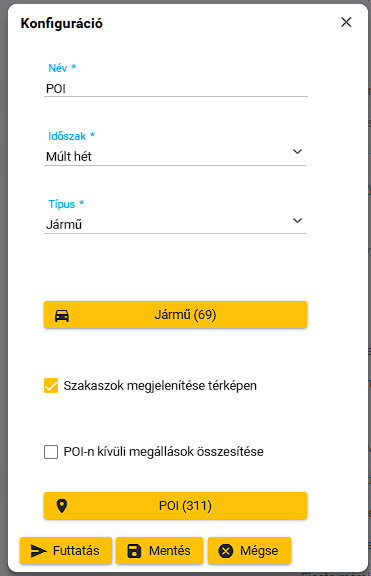Open the Jármű type selection field
The height and width of the screenshot is (576, 371).
tap(175, 224)
